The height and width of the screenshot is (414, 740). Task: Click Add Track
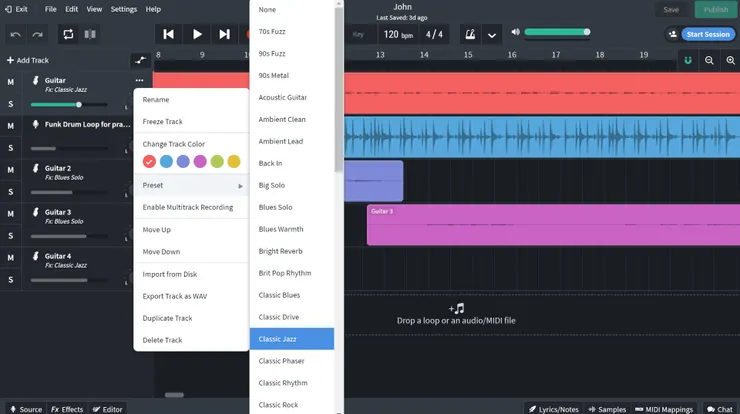pos(28,60)
